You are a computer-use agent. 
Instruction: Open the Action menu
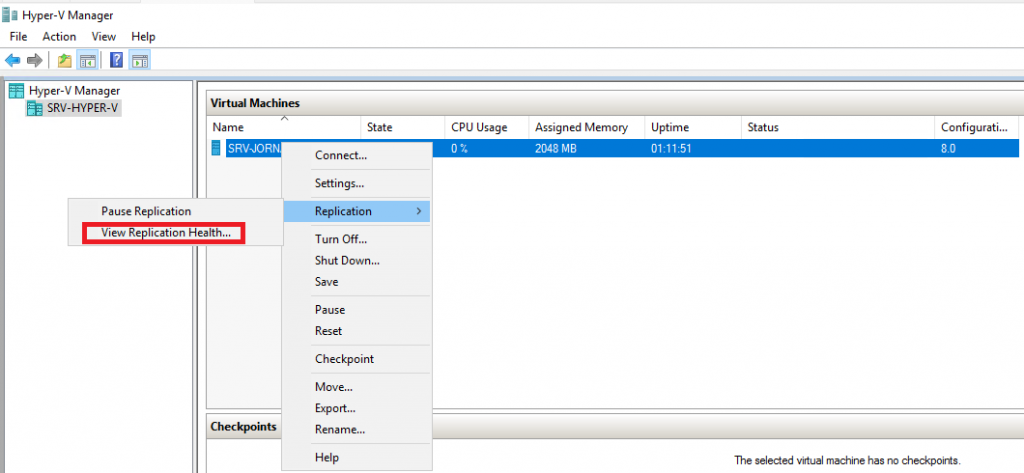click(59, 36)
